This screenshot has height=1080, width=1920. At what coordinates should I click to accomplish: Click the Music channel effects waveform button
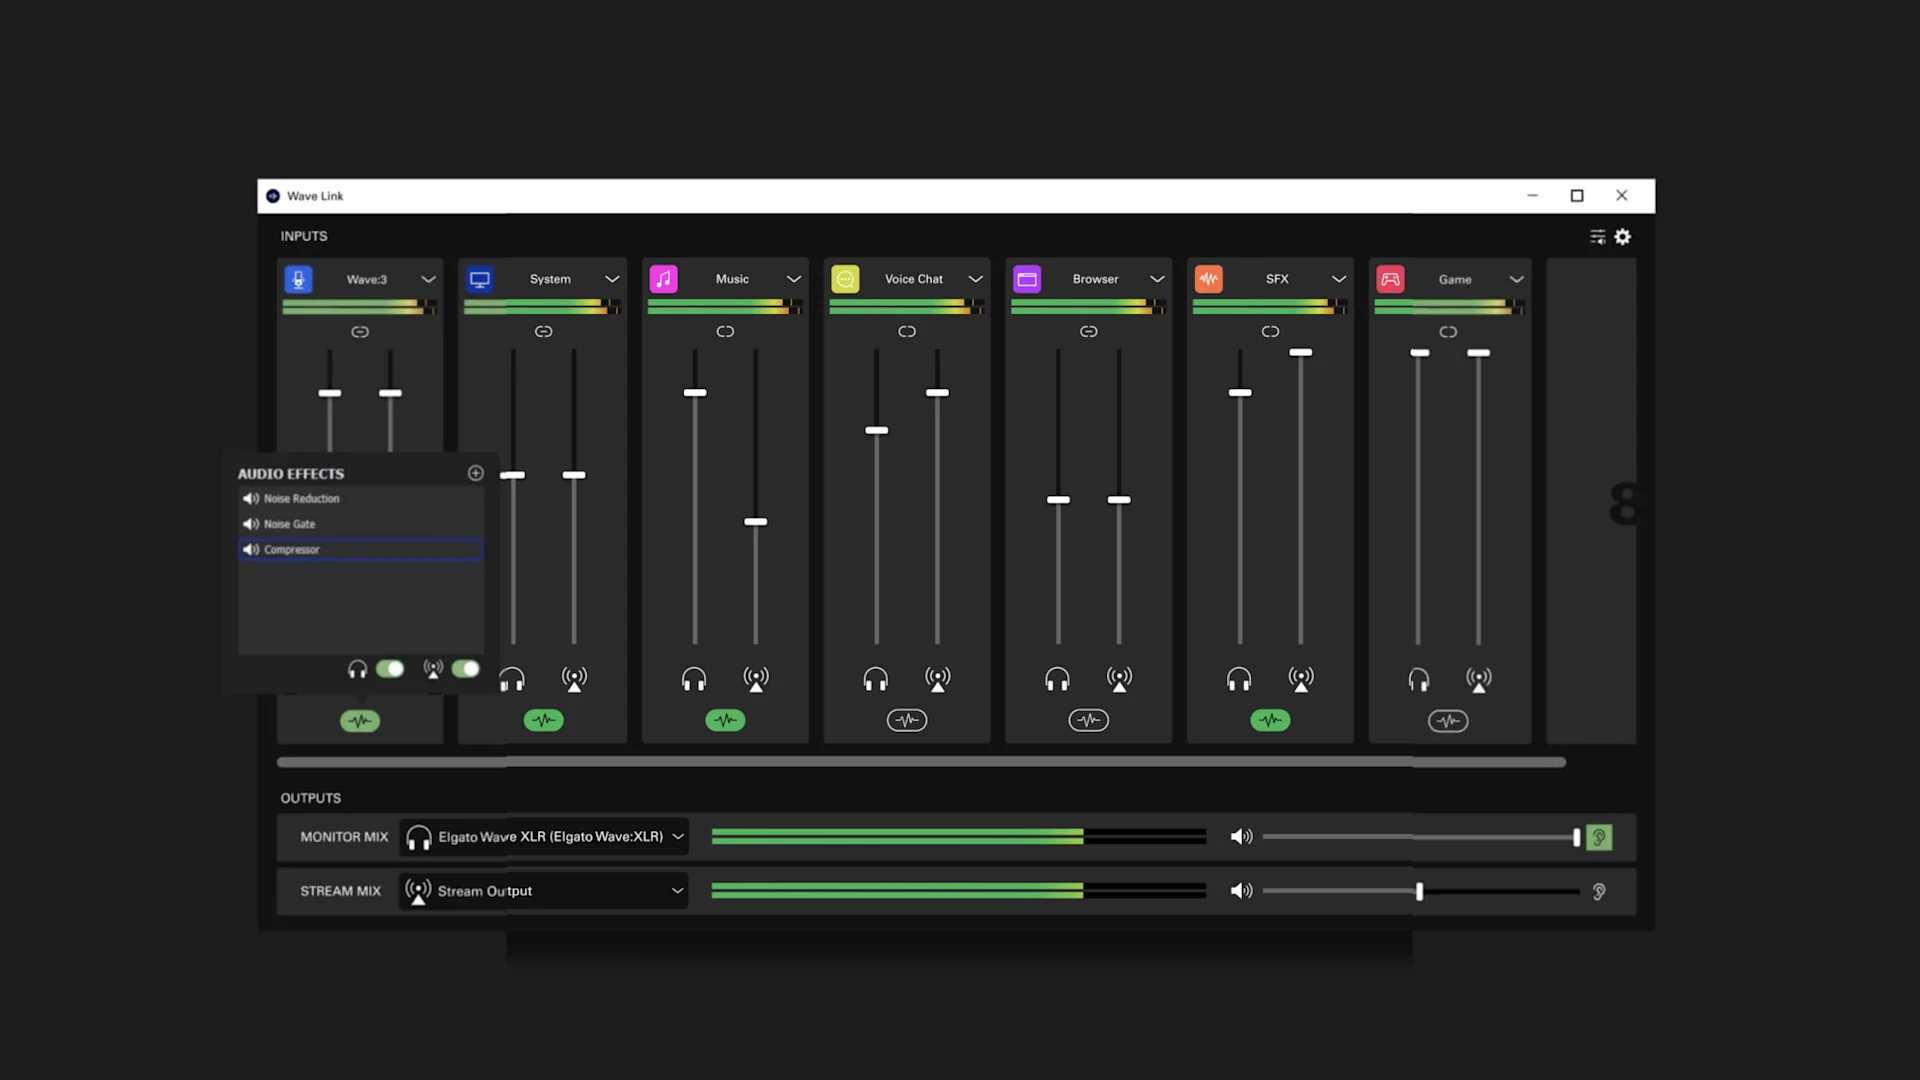pyautogui.click(x=725, y=720)
